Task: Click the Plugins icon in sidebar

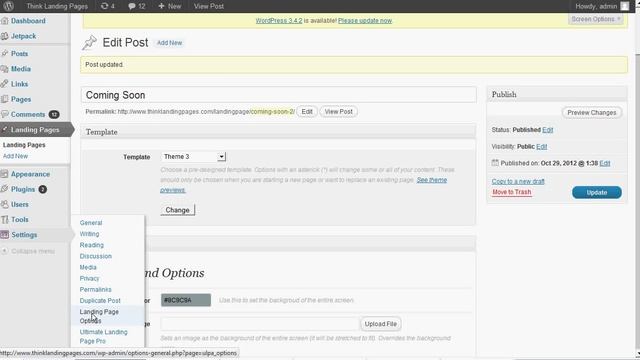Action: point(5,189)
